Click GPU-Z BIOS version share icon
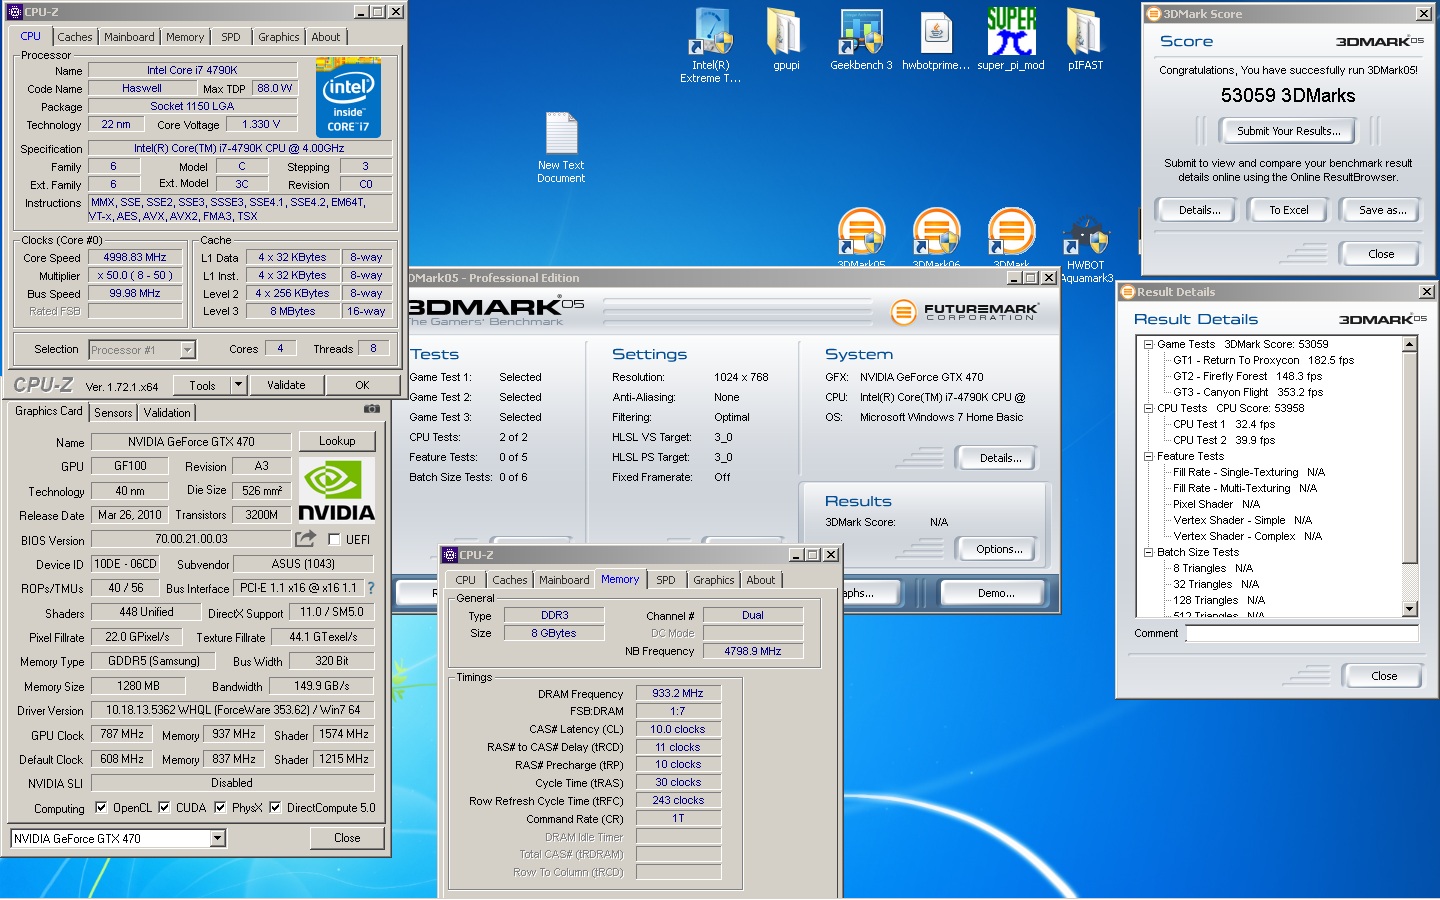 click(x=306, y=539)
